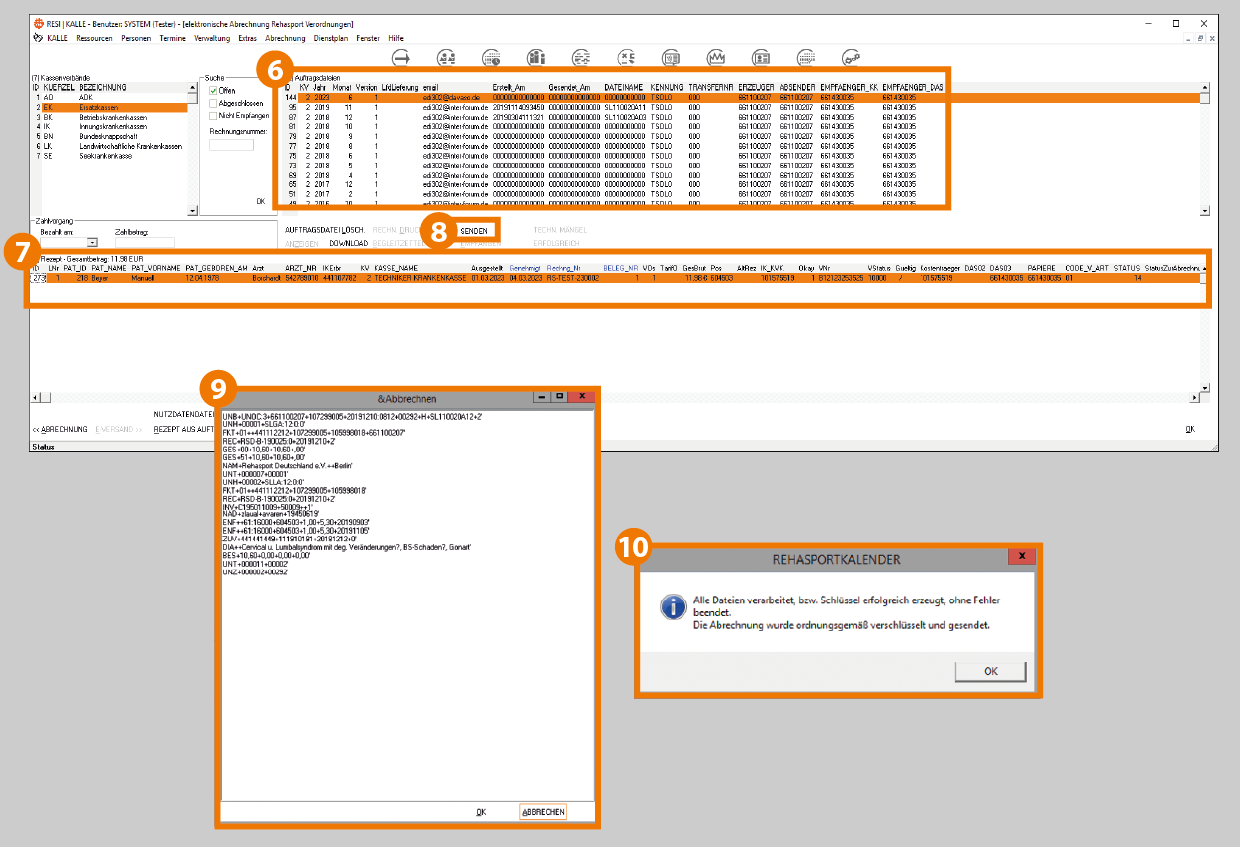Viewport: 1240px width, 847px height.
Task: Click the arrow-in-circle toolbar icon
Action: pyautogui.click(x=402, y=57)
